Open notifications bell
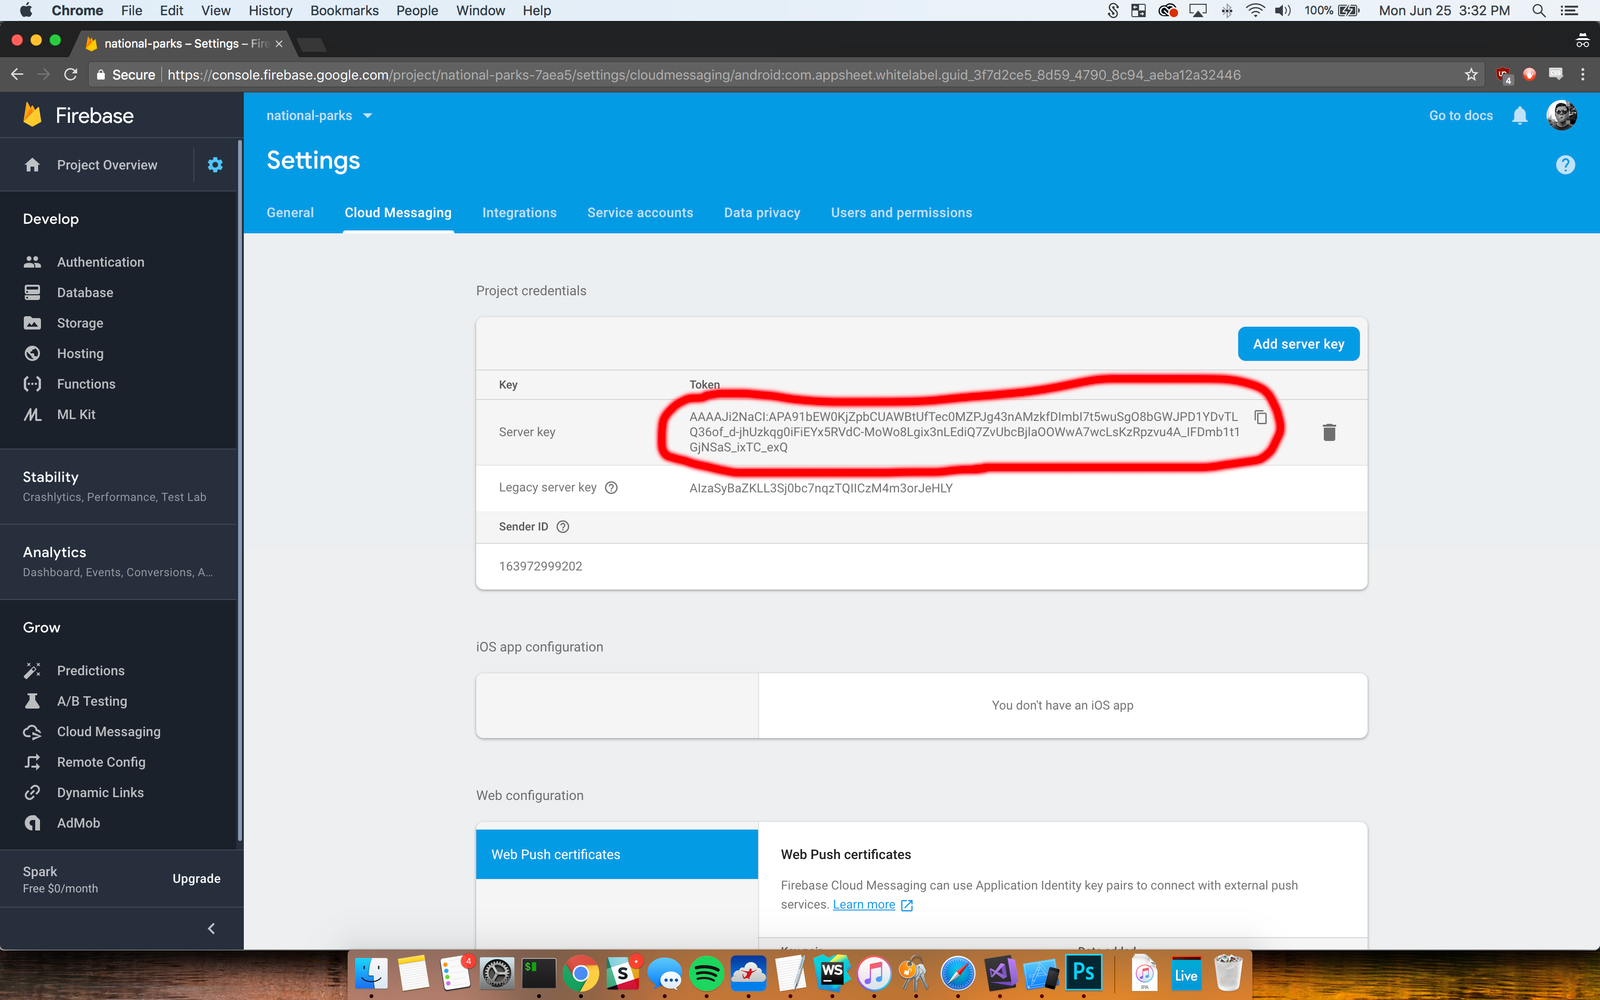This screenshot has height=1000, width=1600. [x=1520, y=116]
